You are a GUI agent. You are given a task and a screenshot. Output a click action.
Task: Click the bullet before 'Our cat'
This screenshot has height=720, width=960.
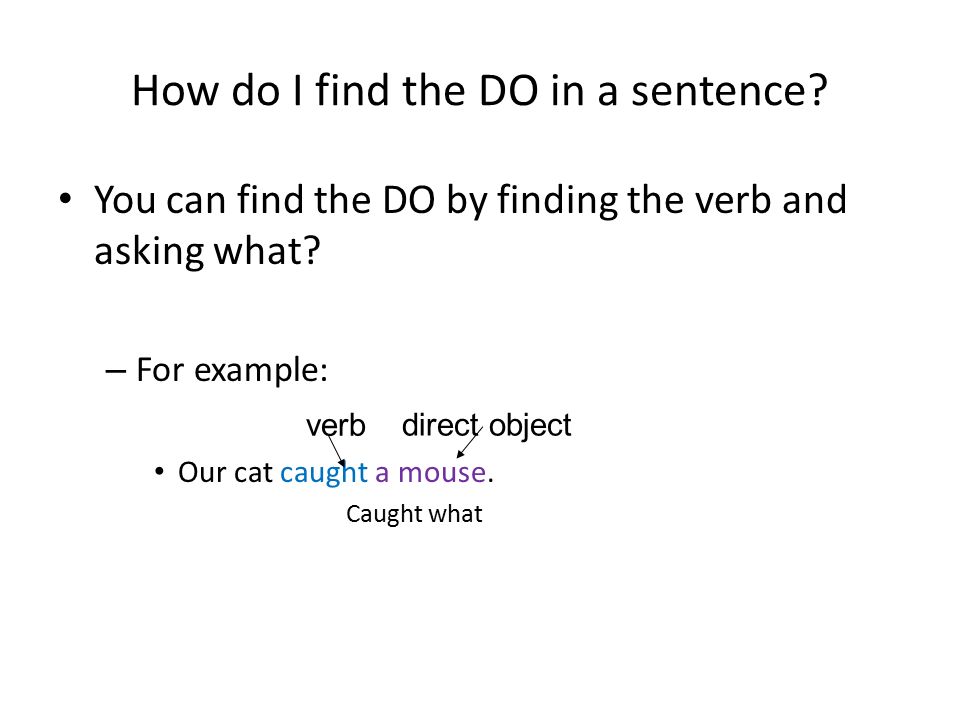click(159, 472)
